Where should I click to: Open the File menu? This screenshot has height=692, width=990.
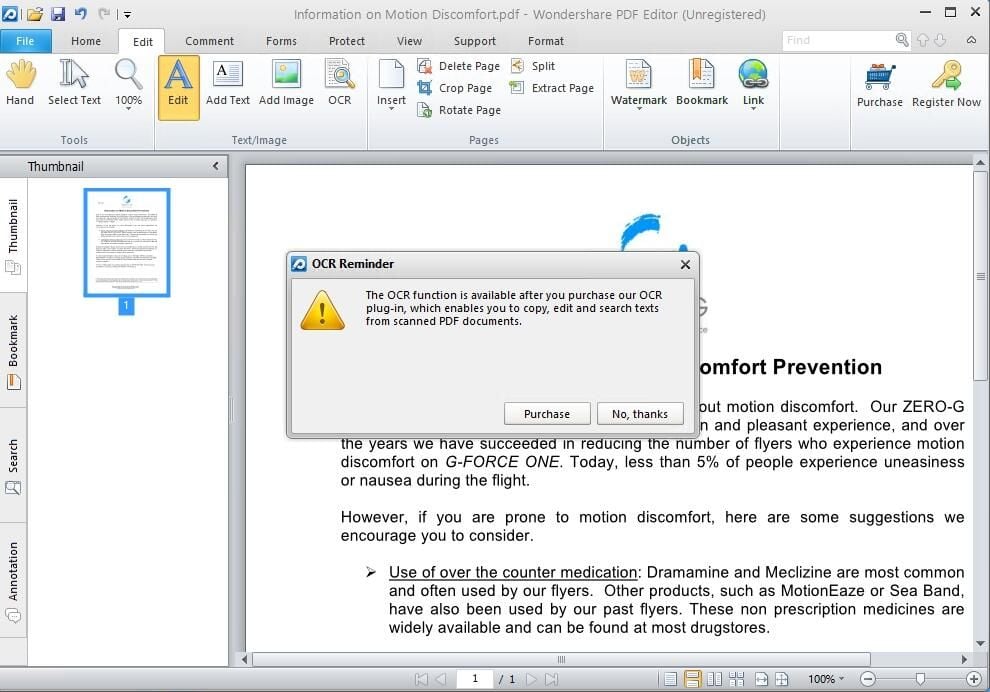(x=25, y=41)
